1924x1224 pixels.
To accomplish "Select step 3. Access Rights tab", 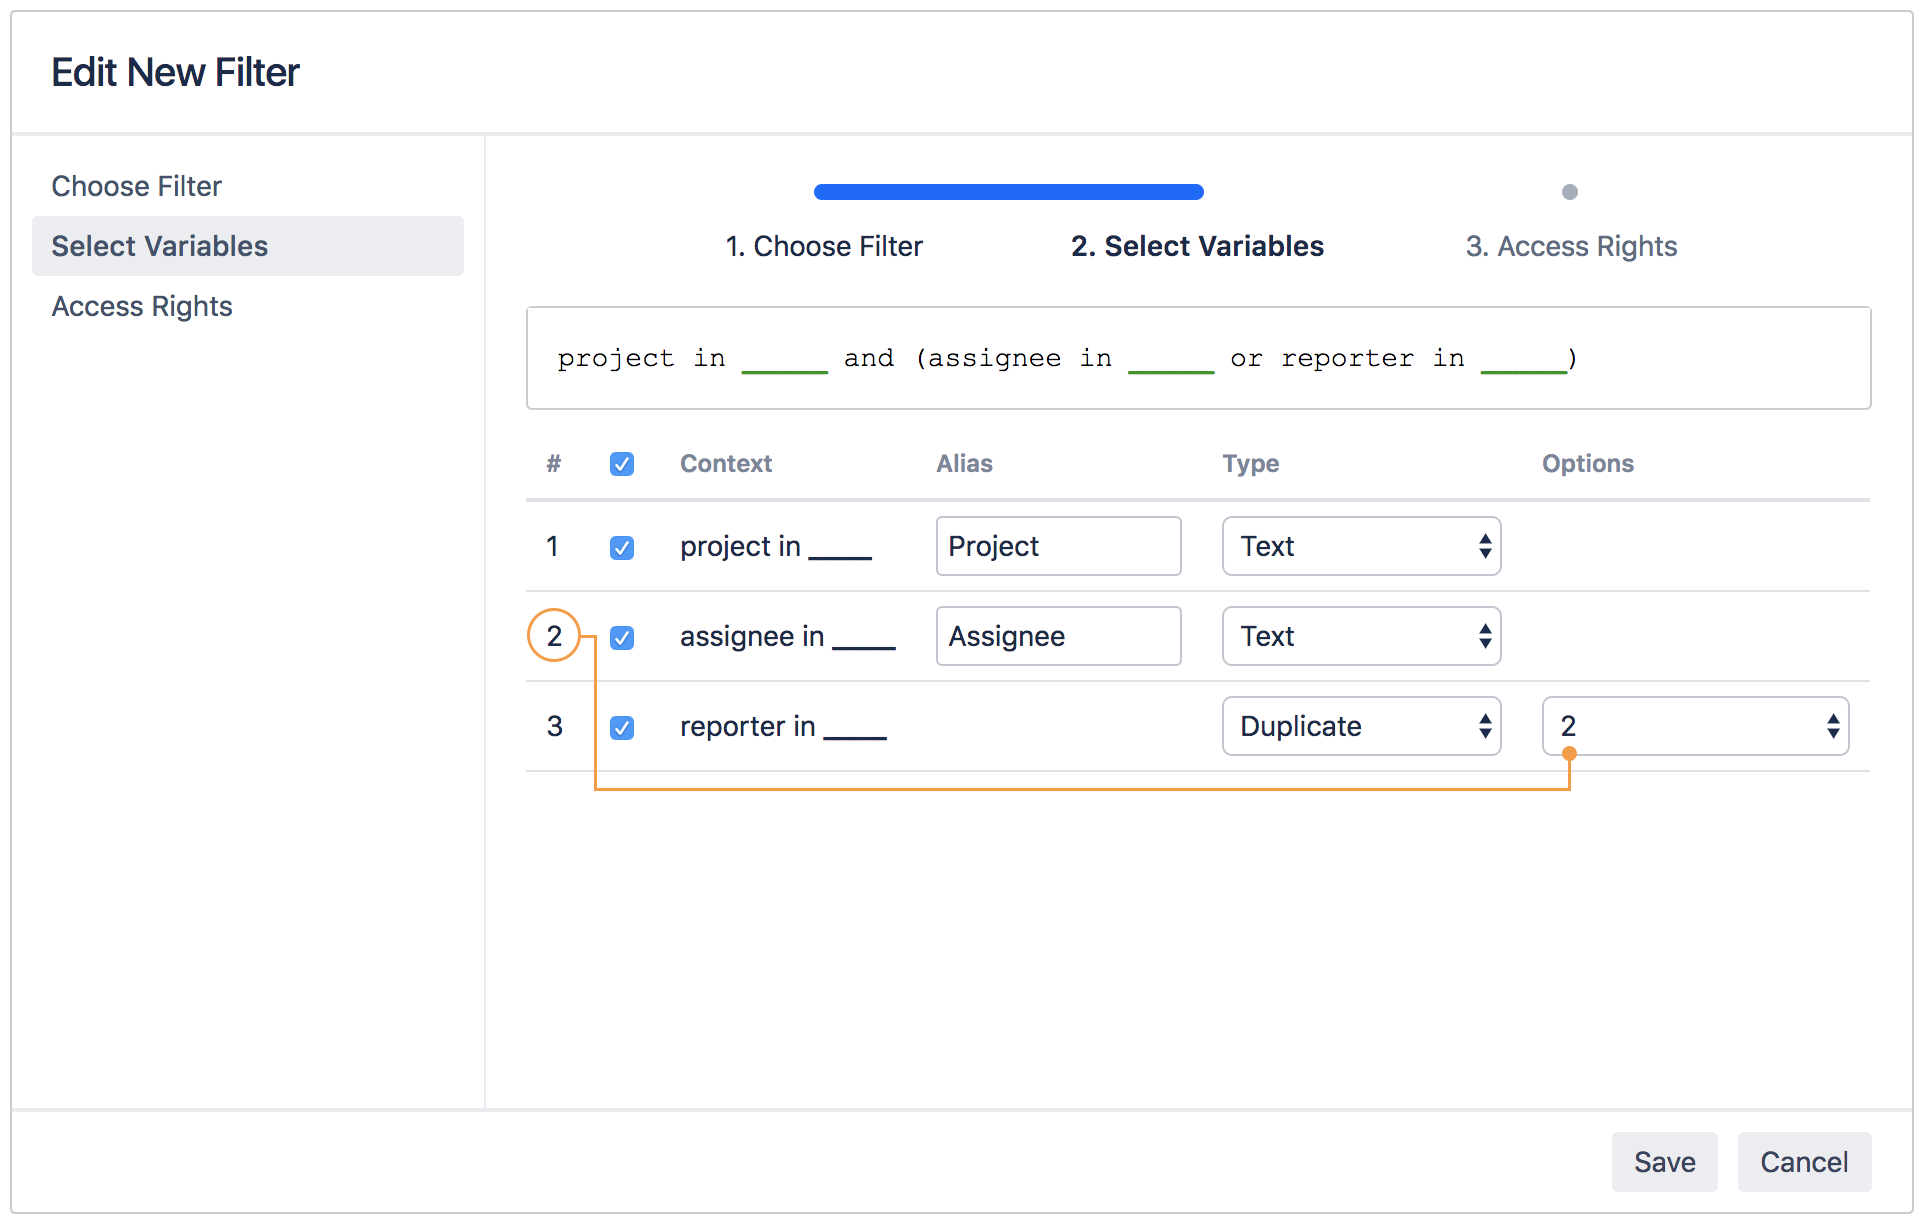I will pyautogui.click(x=1571, y=246).
